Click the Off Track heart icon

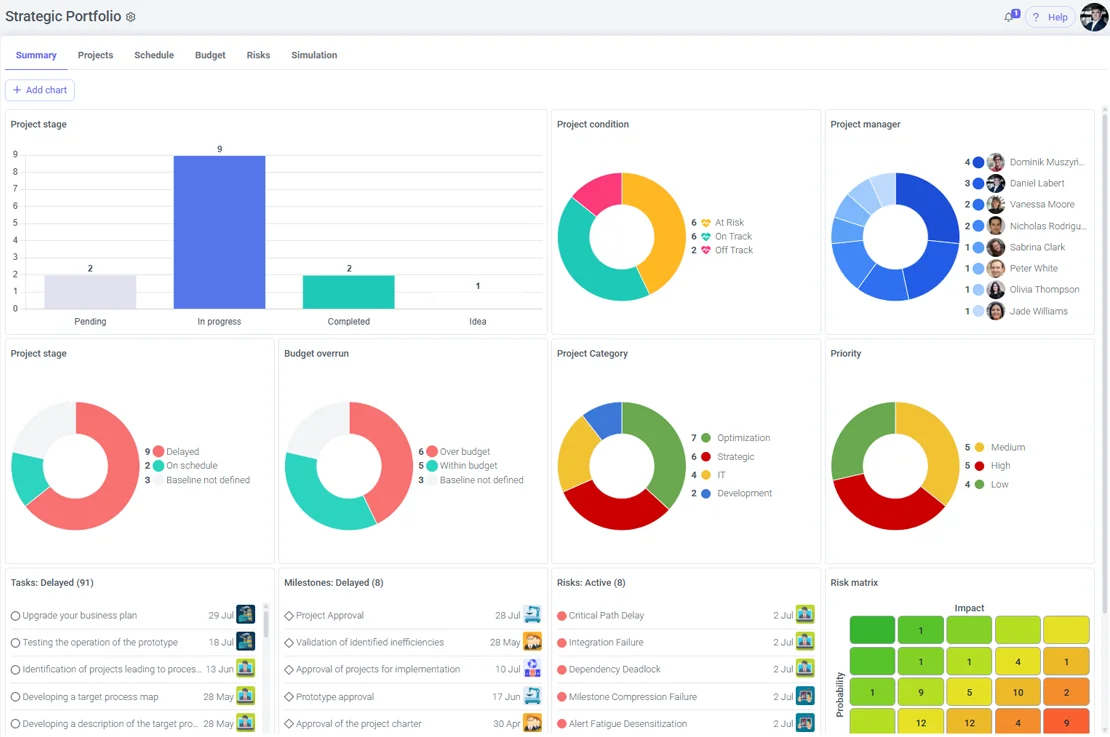706,250
